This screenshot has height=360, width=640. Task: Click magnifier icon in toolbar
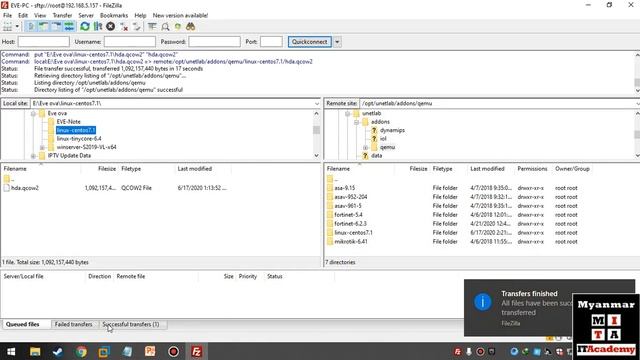pyautogui.click(x=165, y=27)
